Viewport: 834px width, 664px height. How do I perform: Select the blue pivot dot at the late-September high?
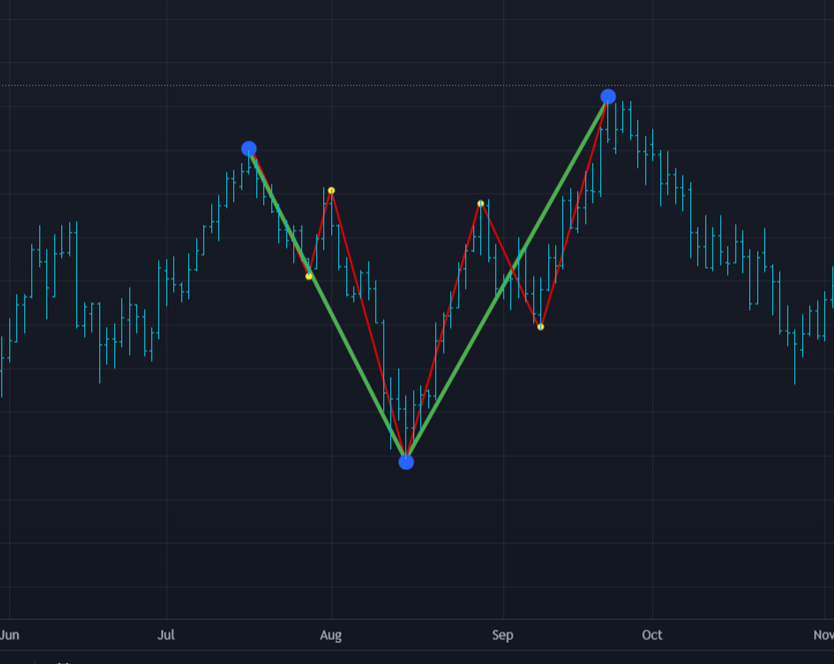pyautogui.click(x=608, y=96)
